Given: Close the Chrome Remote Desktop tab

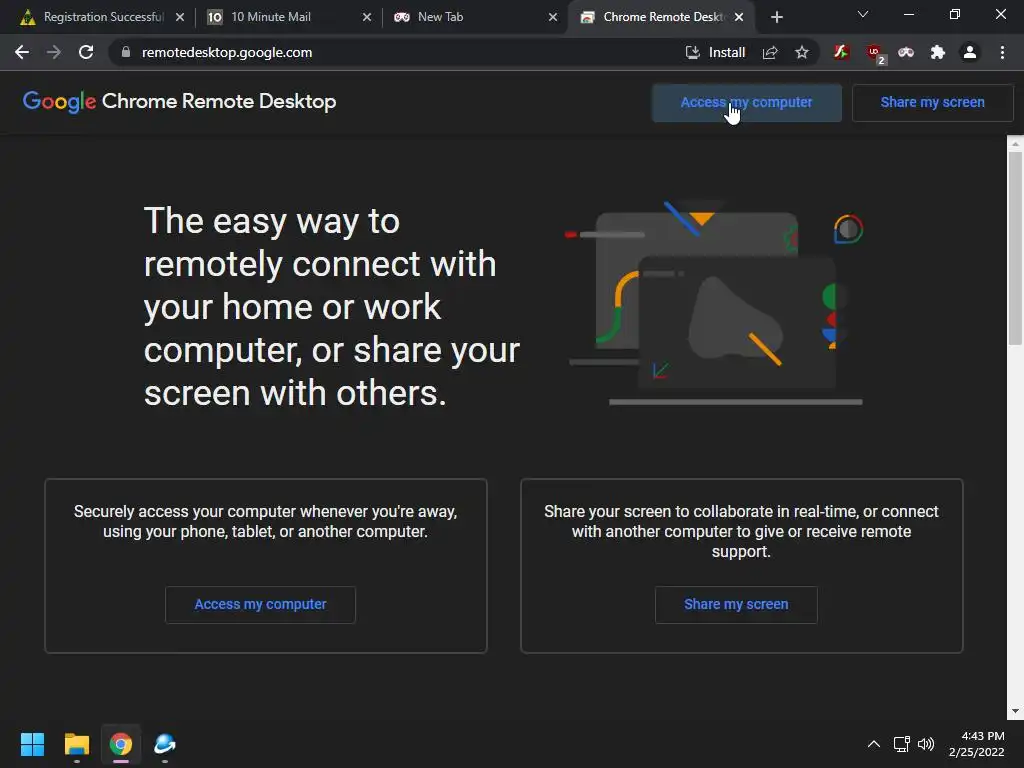Looking at the screenshot, I should point(739,17).
